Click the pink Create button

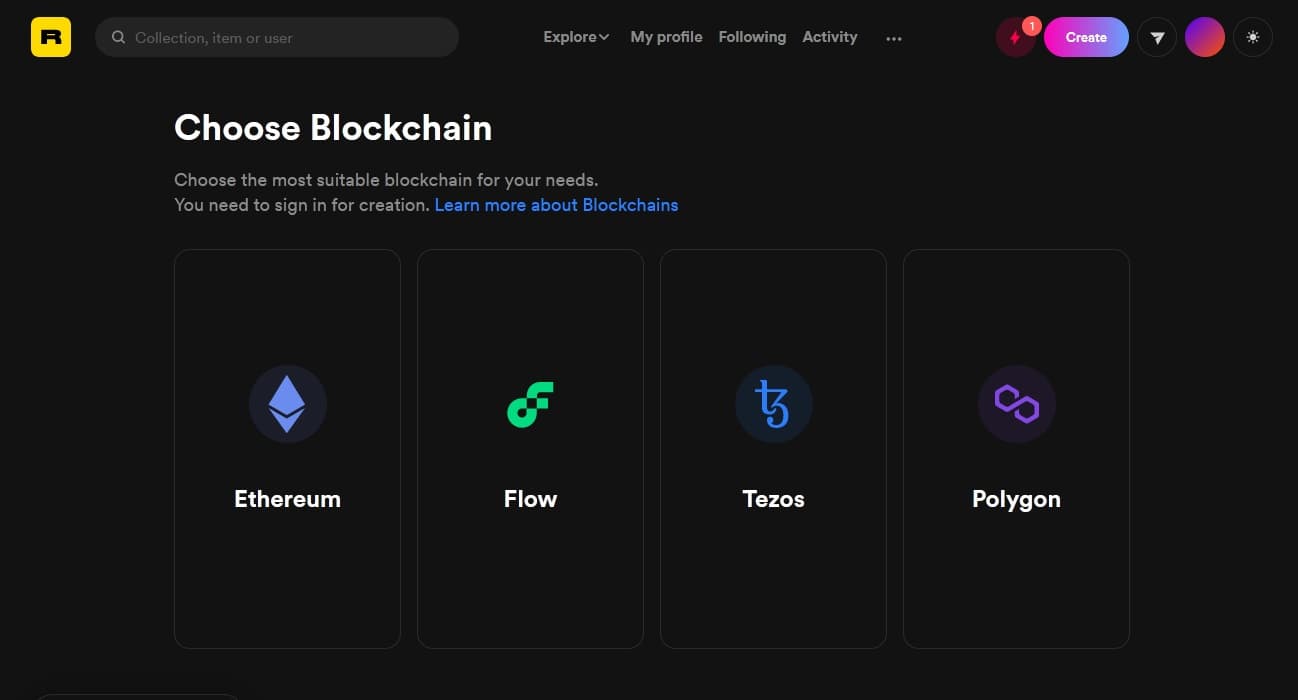pos(1086,37)
